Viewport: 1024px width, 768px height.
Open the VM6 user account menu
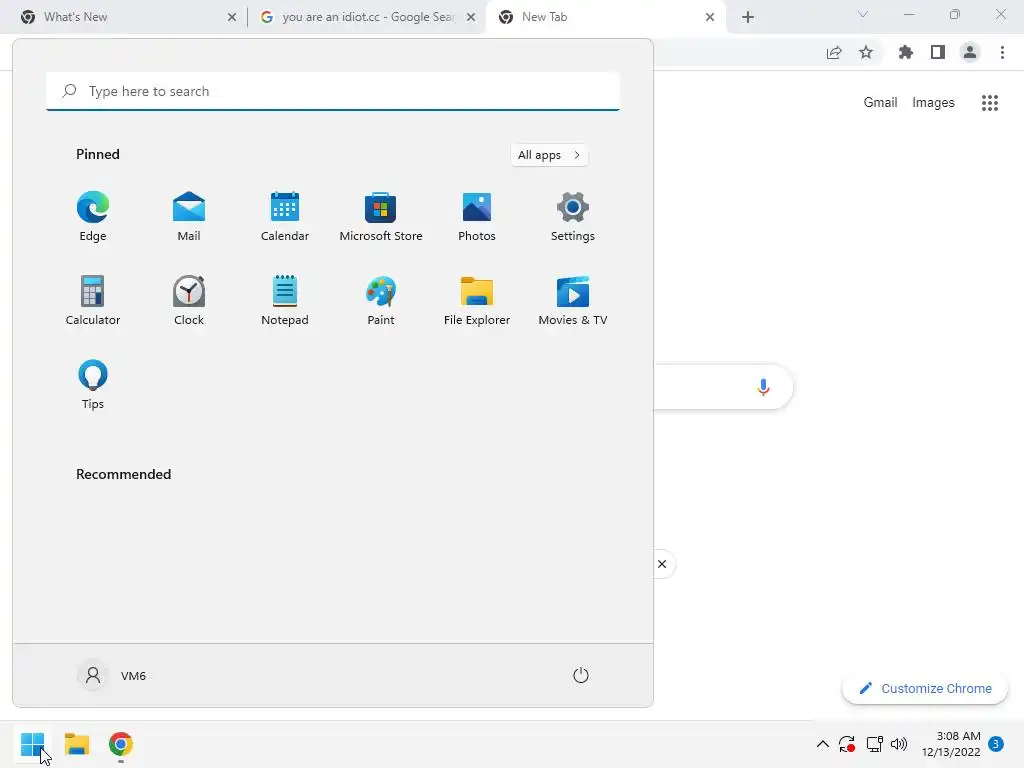[112, 675]
